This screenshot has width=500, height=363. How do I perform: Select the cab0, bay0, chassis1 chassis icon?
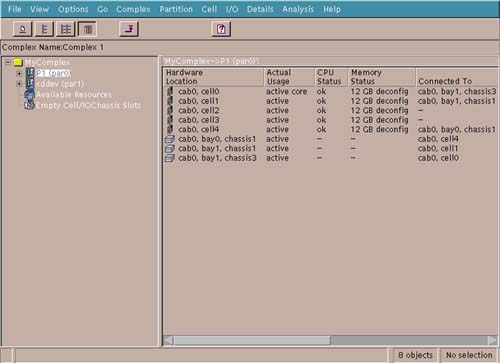coord(170,139)
